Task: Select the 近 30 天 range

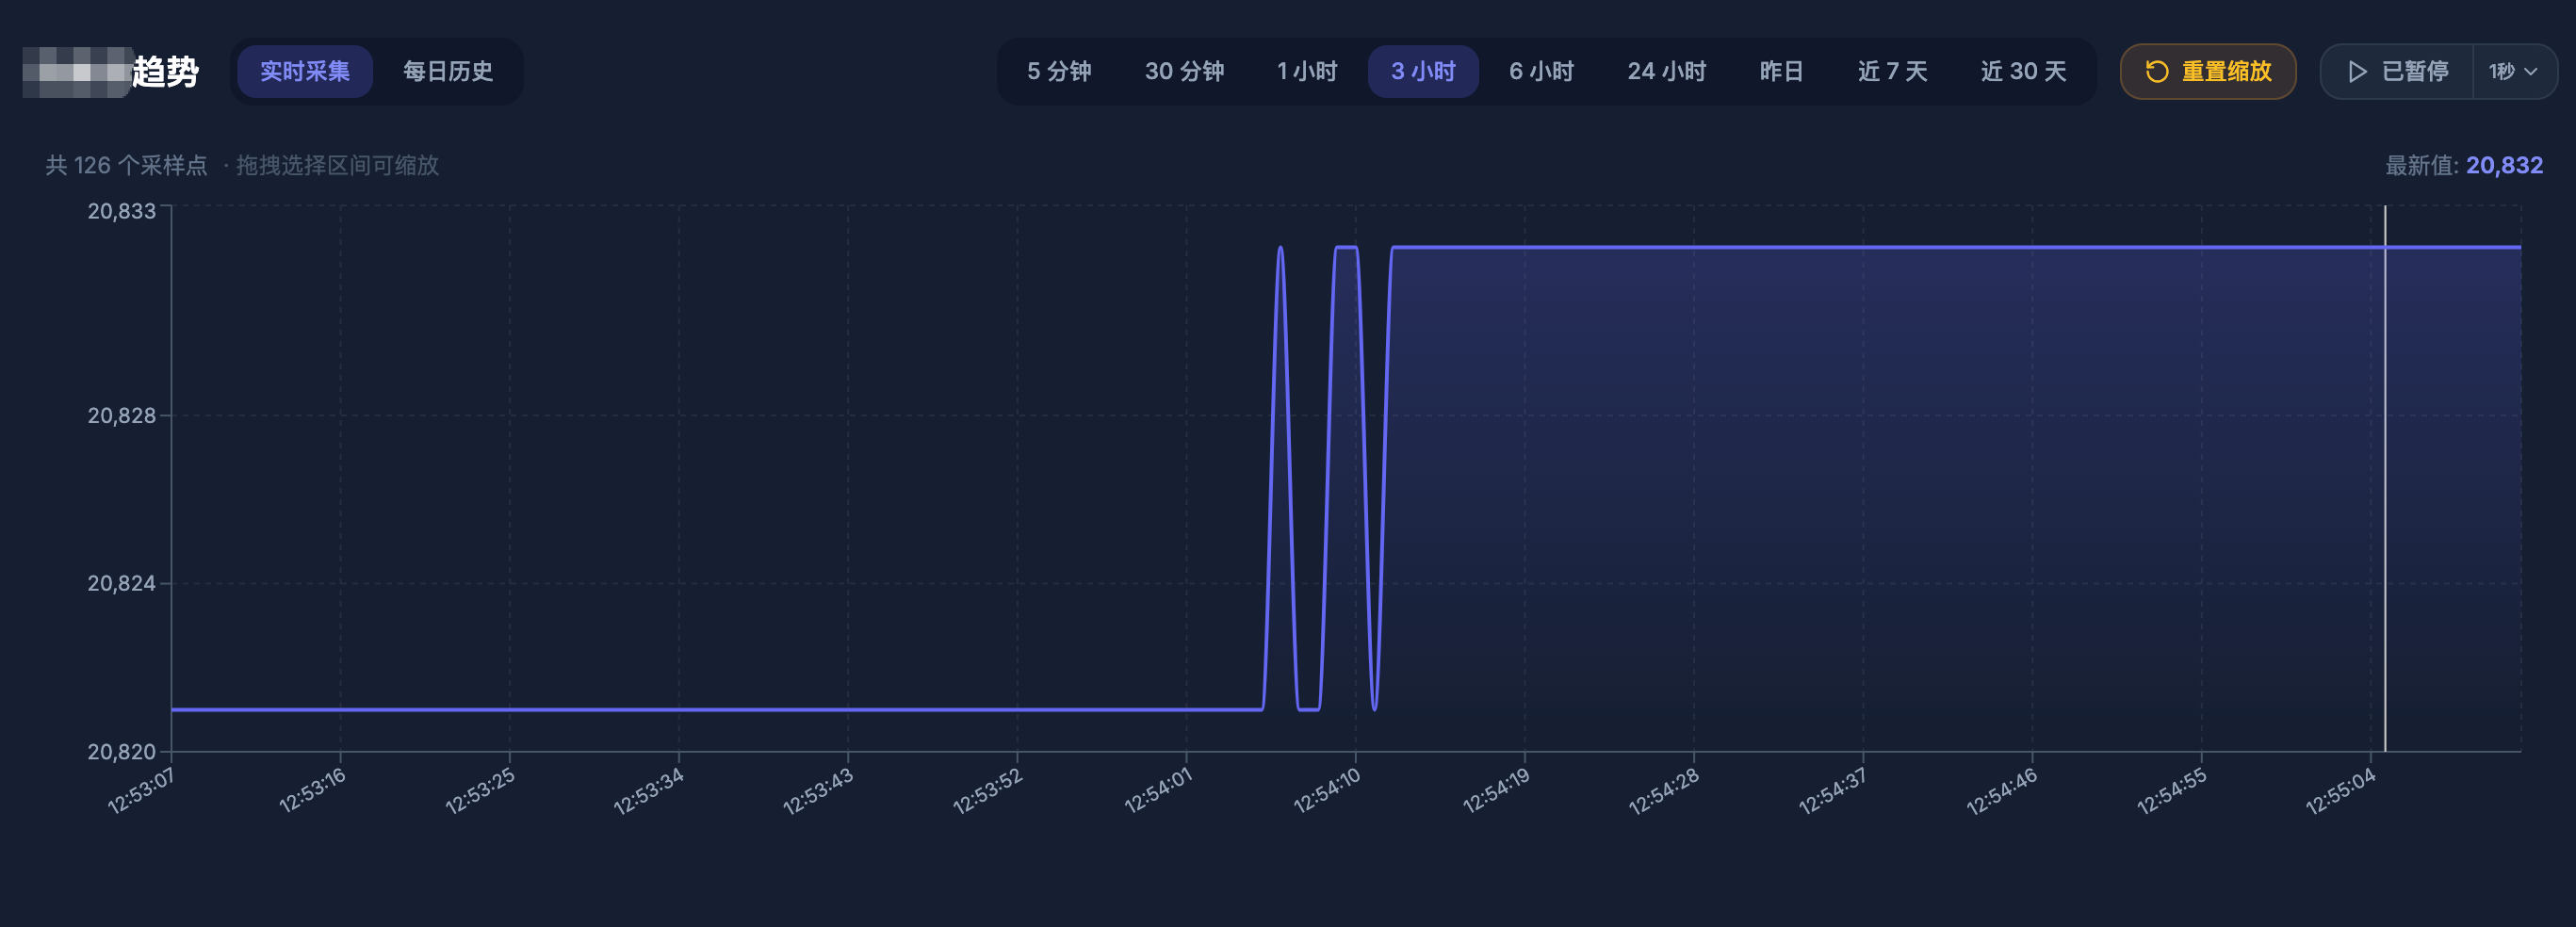Action: pyautogui.click(x=2022, y=72)
